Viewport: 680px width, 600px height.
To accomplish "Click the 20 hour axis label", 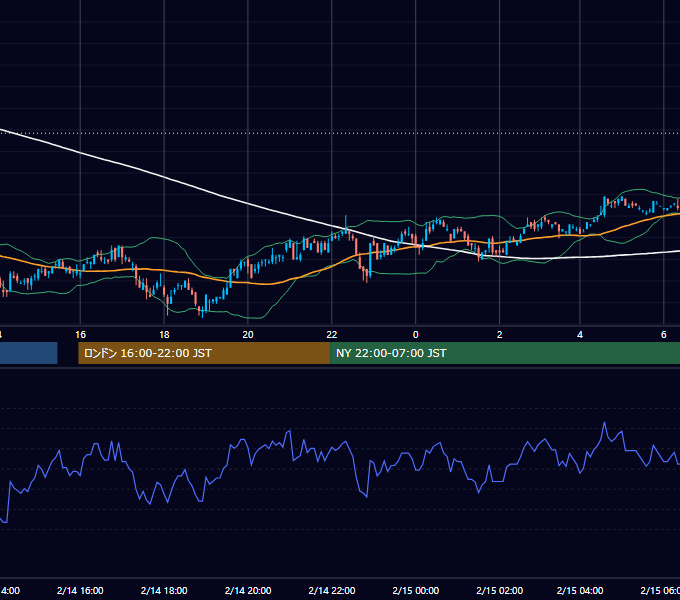I will coord(248,335).
